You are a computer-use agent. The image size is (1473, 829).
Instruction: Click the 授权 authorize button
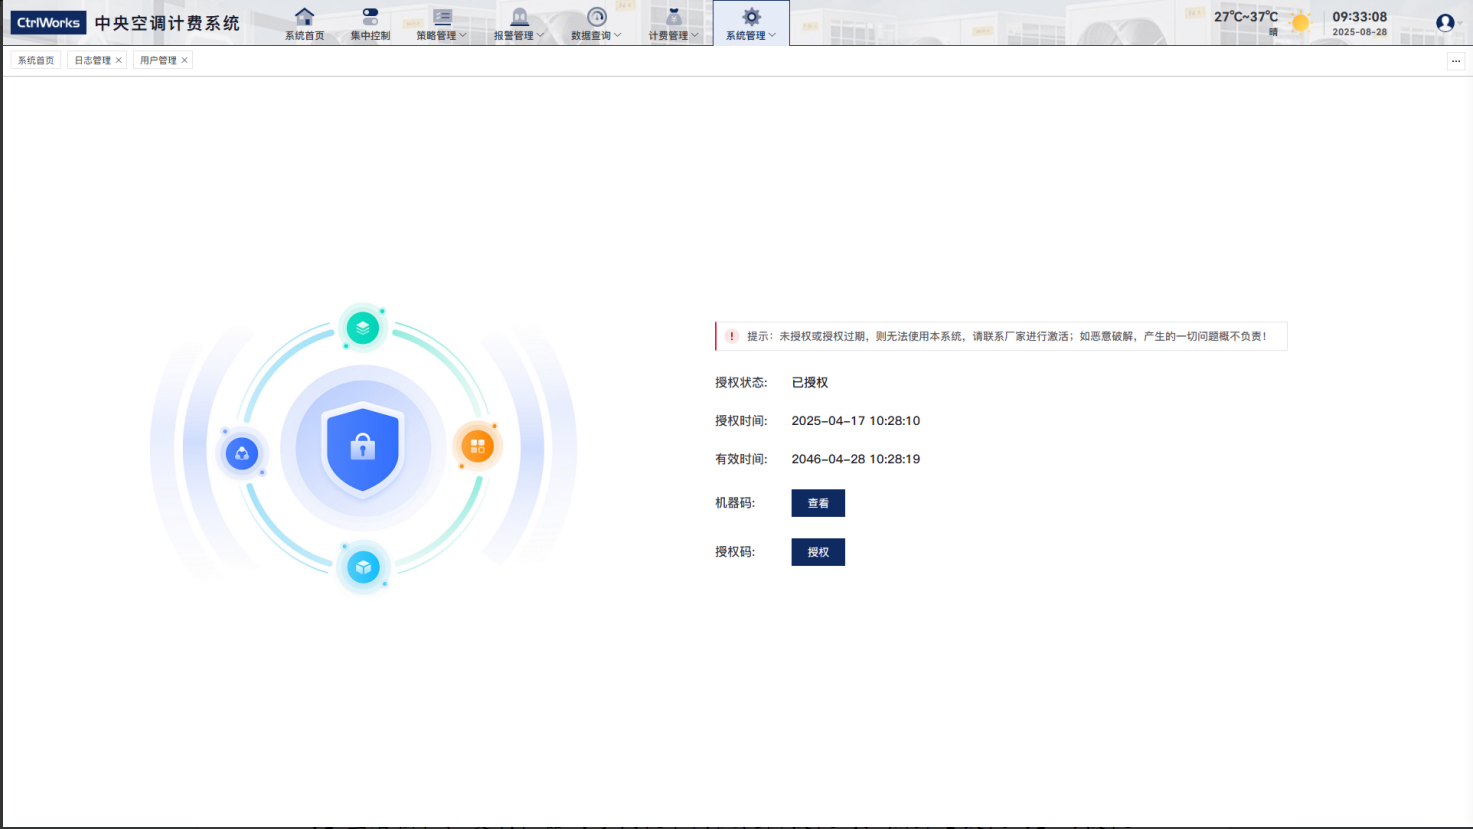(x=818, y=552)
